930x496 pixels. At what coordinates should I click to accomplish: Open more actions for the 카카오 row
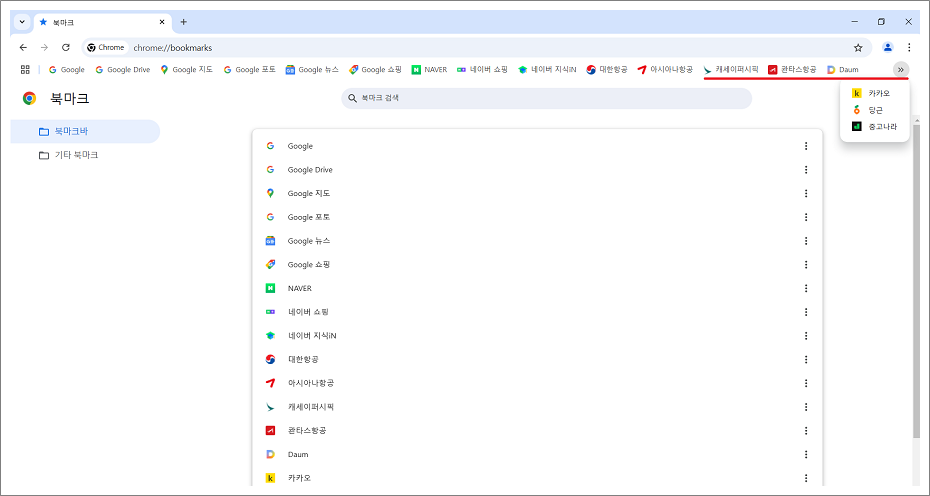[805, 478]
